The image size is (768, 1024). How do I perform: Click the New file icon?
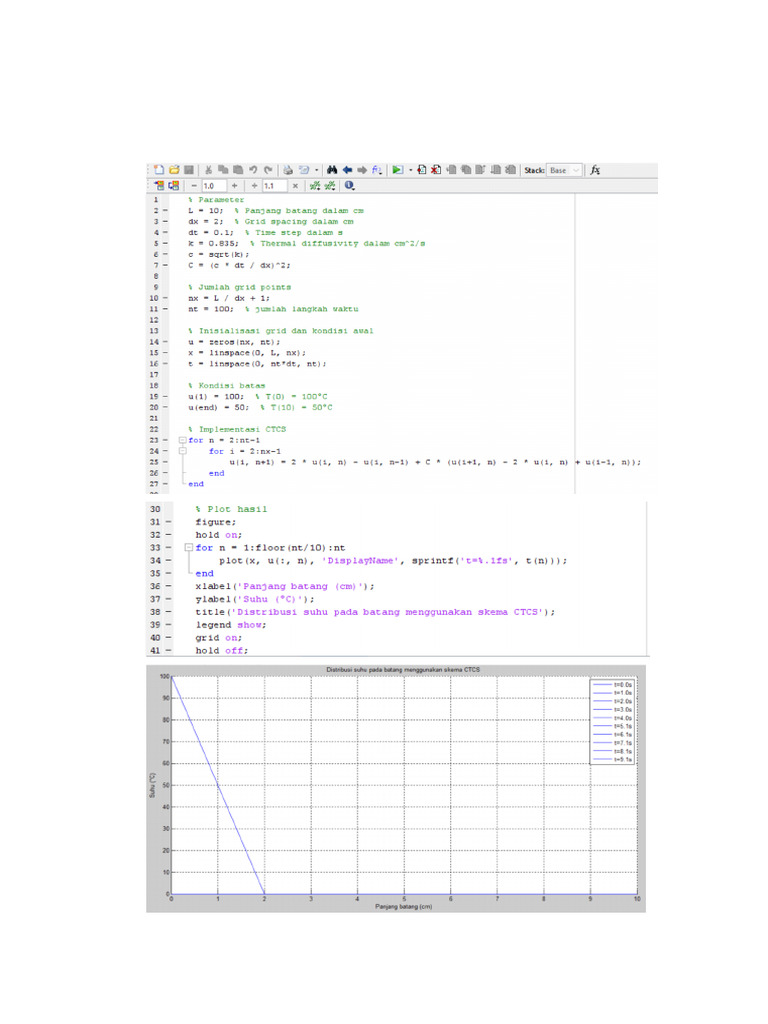tap(158, 170)
